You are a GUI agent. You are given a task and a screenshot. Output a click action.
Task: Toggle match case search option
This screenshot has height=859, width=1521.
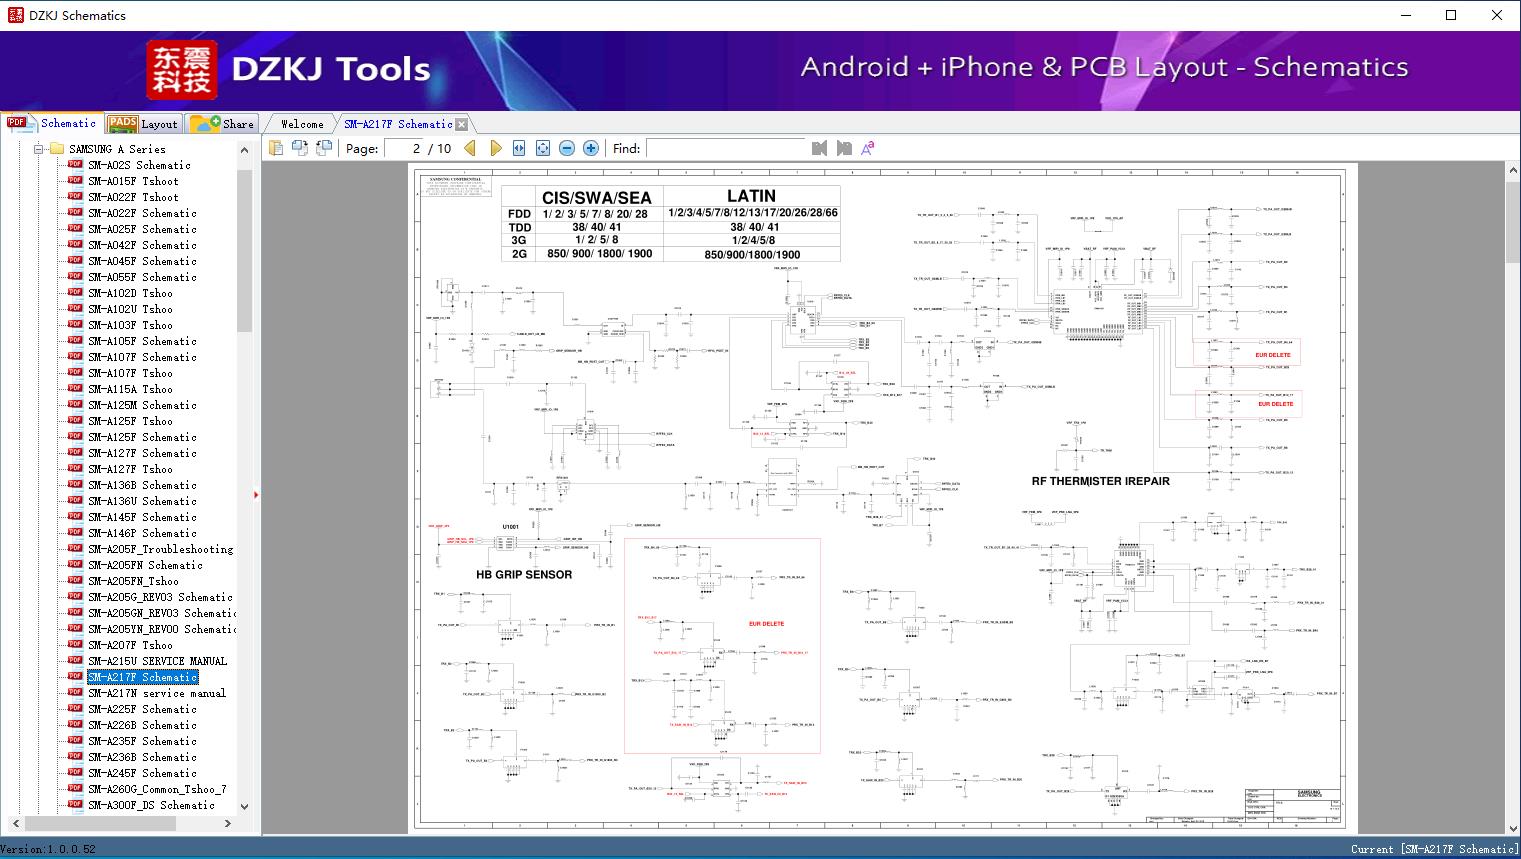coord(868,148)
